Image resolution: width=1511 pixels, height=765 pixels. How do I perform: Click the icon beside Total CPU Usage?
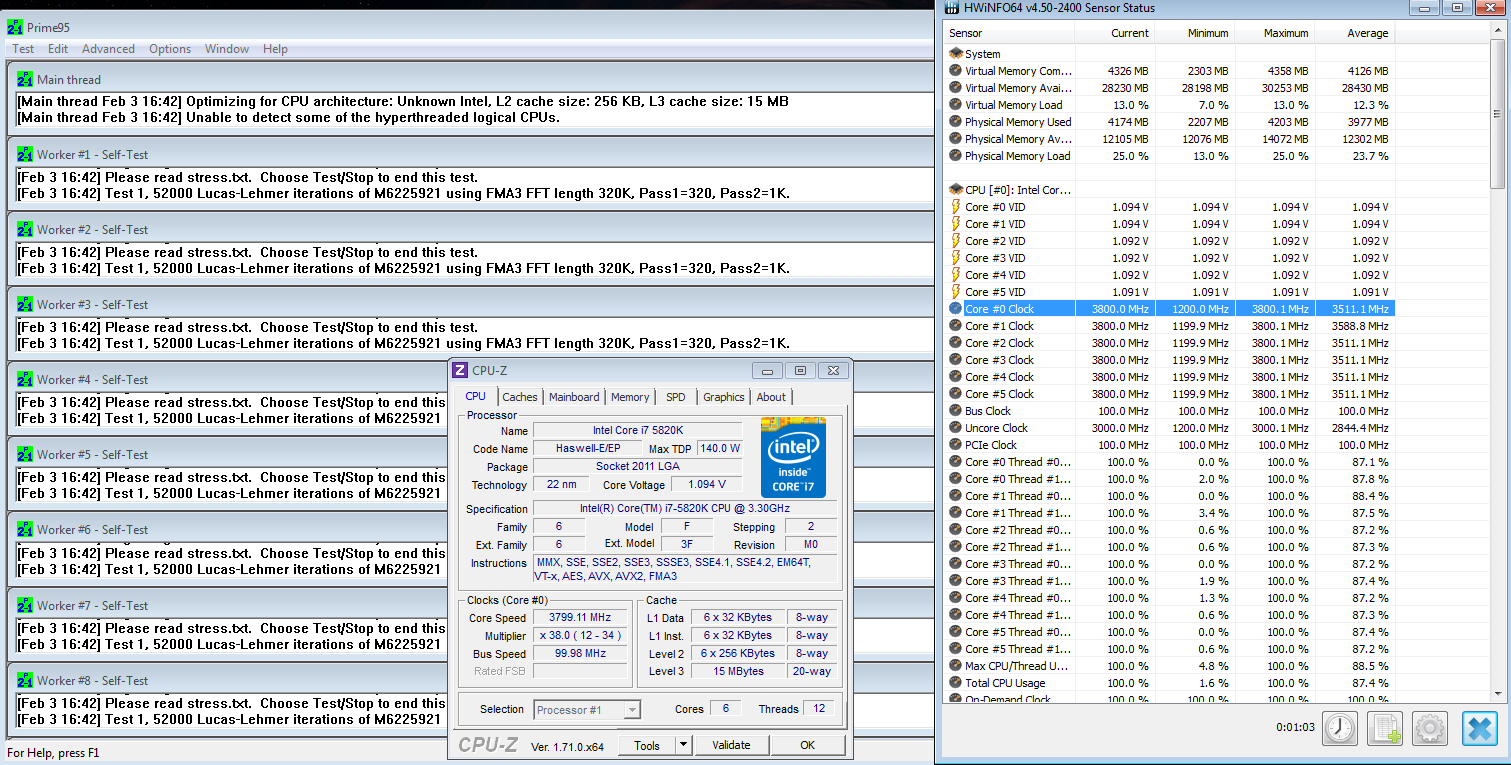tap(955, 683)
